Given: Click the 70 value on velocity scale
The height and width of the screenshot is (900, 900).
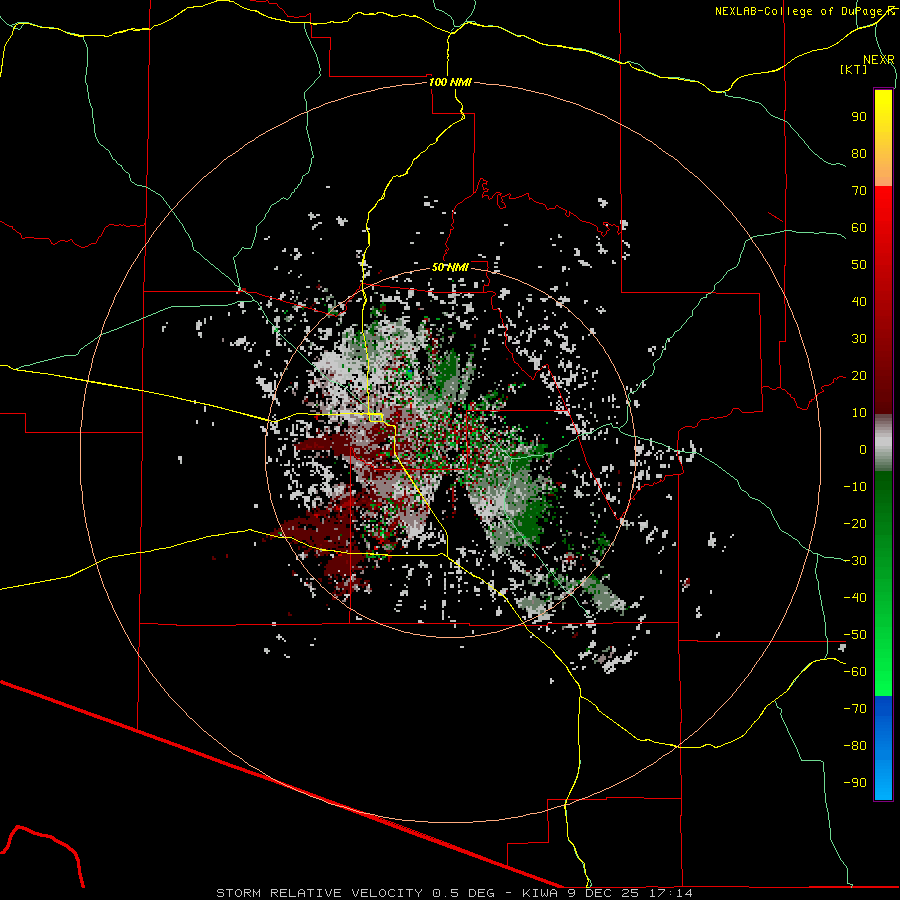Looking at the screenshot, I should 859,191.
